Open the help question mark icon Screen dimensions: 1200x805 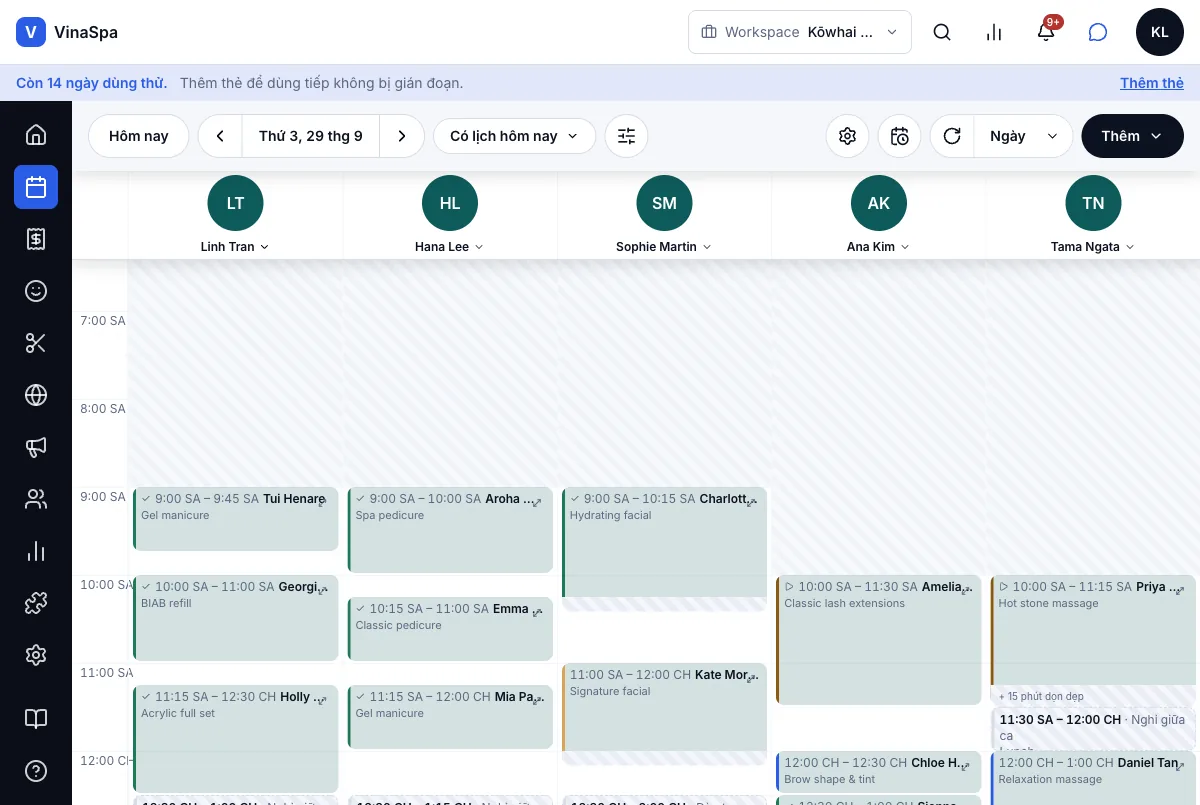[x=36, y=771]
